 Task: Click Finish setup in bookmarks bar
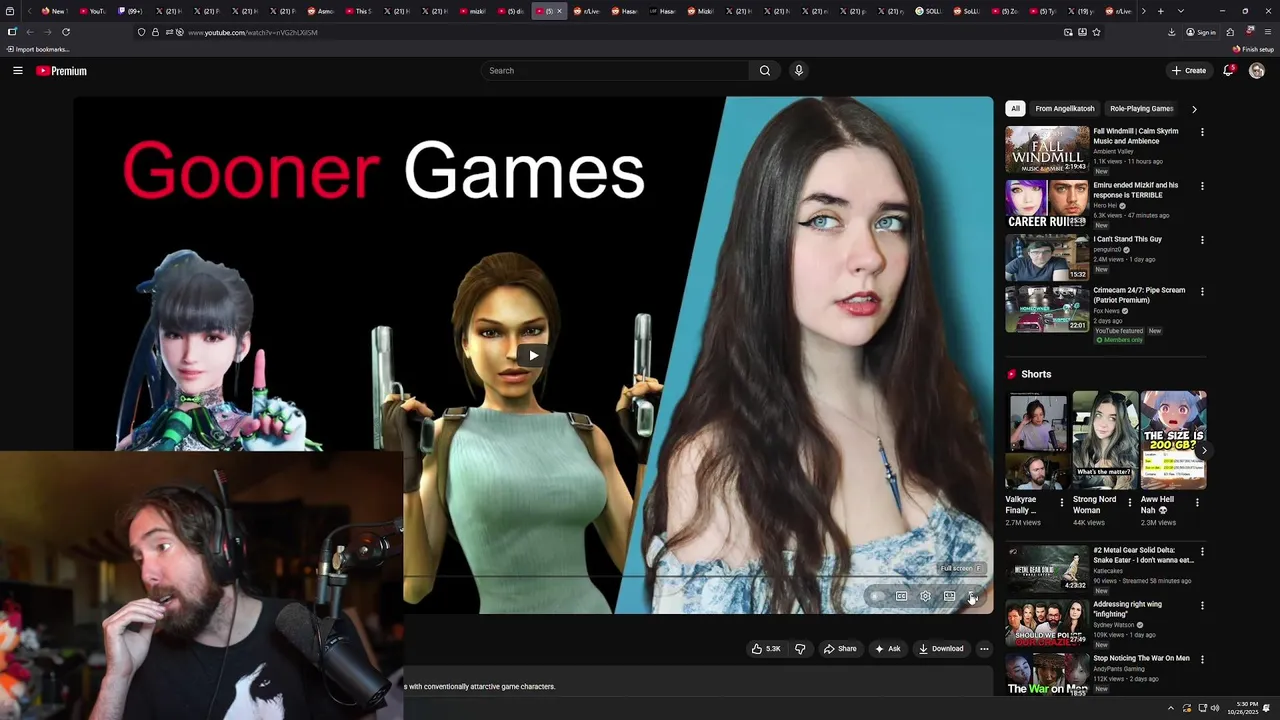tap(1254, 49)
